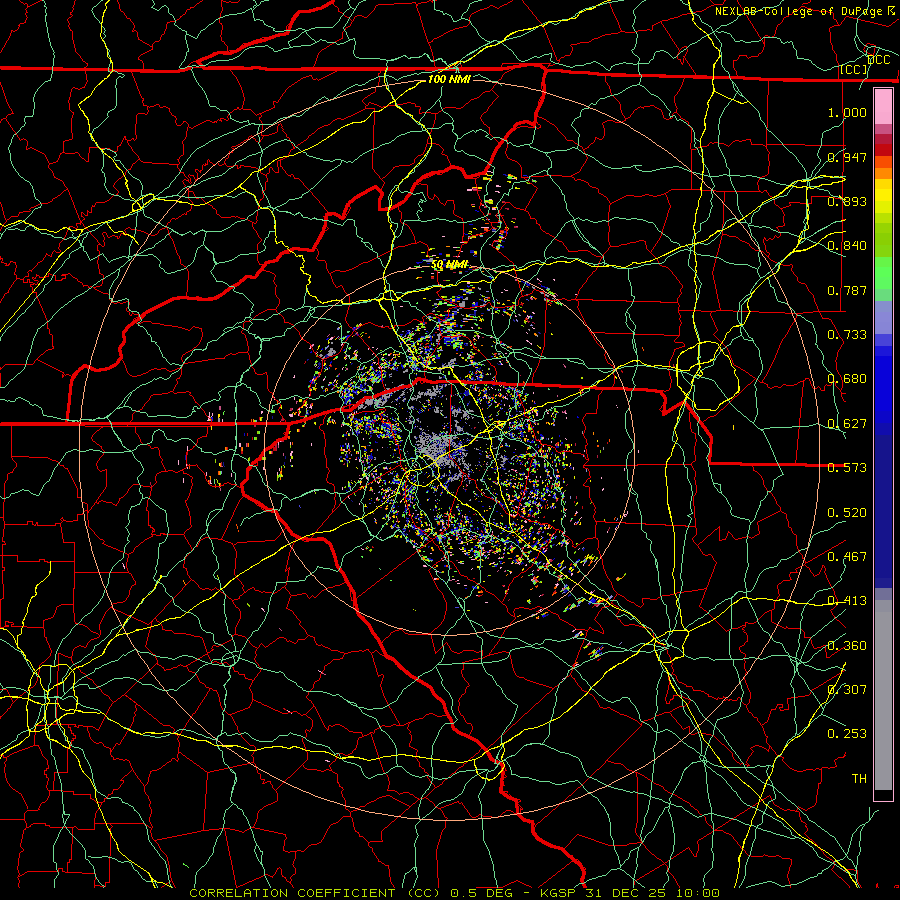
Task: Pick the pink segment of the color bar
Action: click(883, 107)
